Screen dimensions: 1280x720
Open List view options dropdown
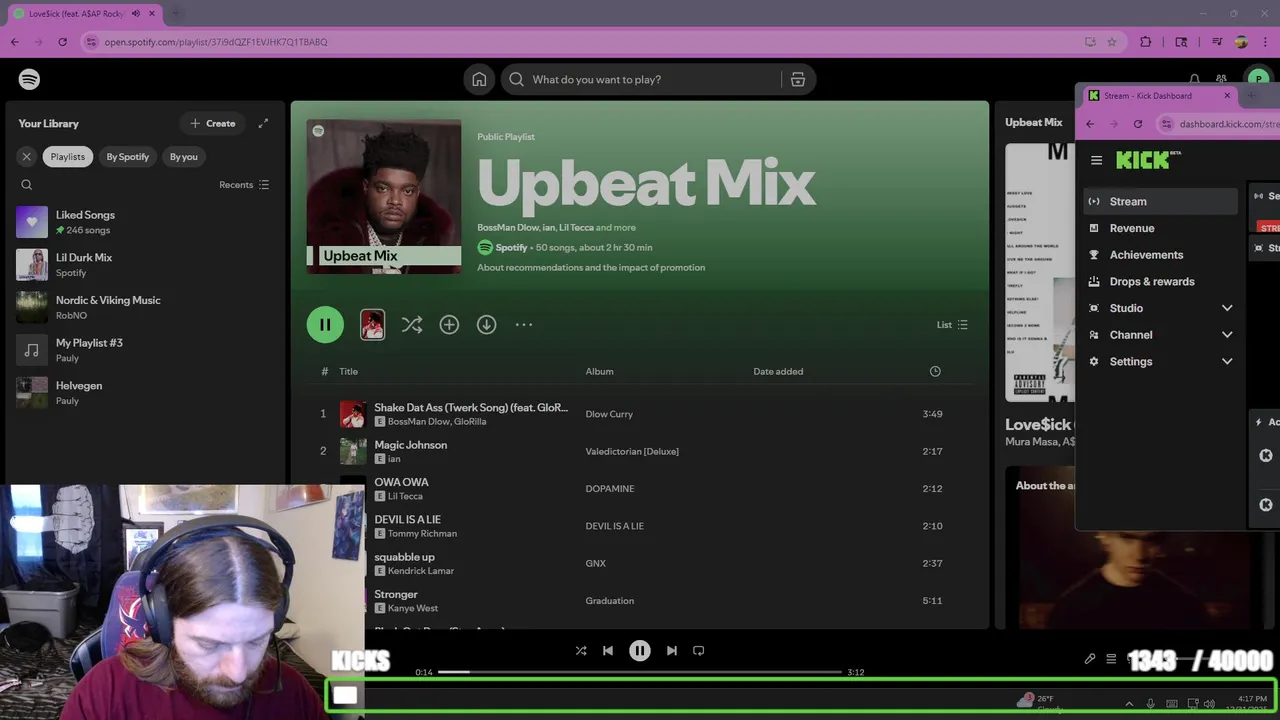(952, 324)
